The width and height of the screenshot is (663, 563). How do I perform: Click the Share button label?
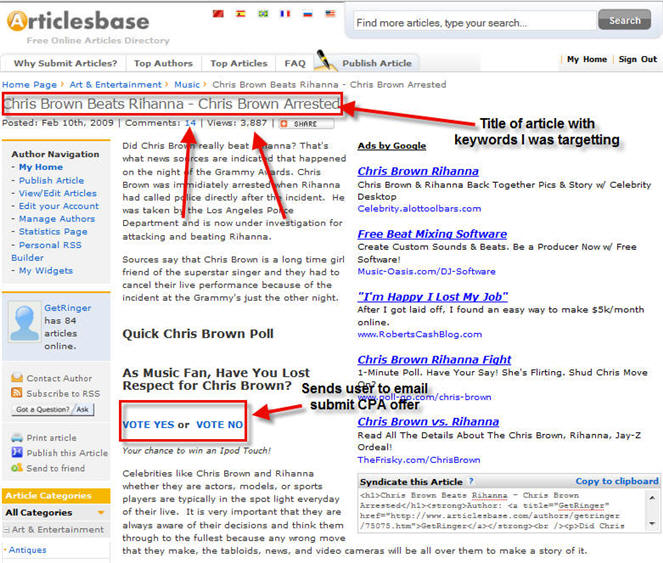305,124
